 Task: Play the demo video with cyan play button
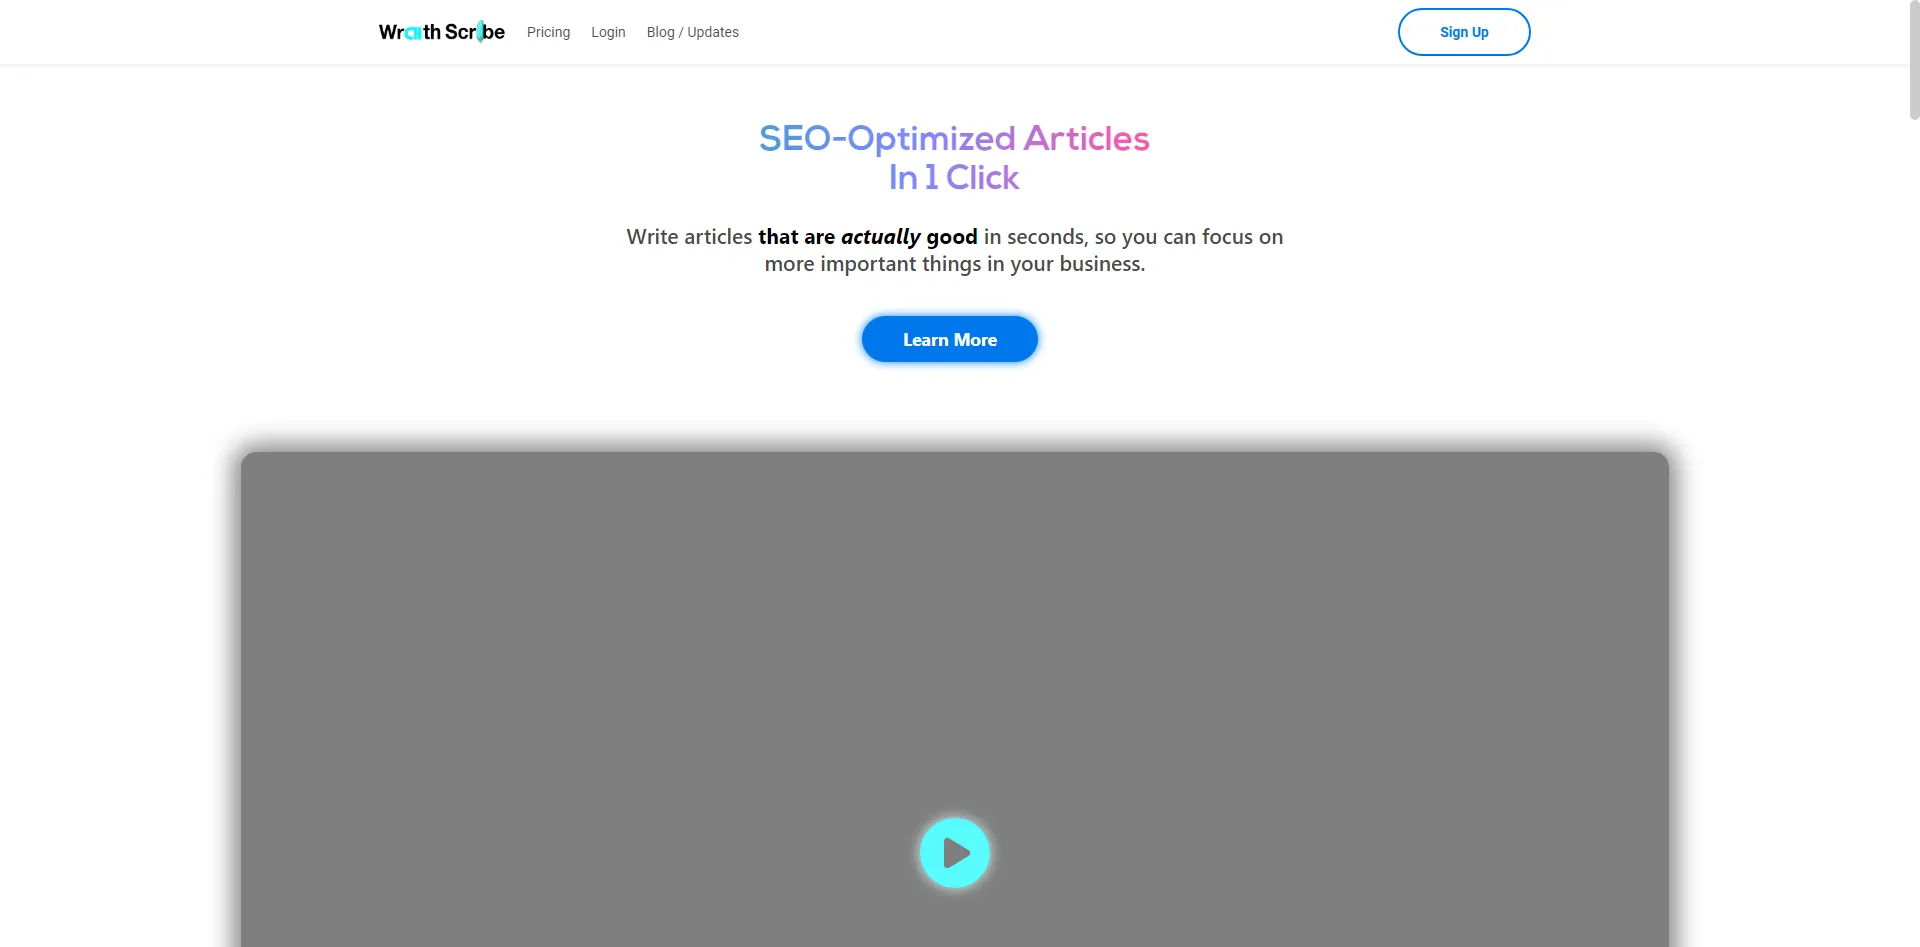pos(954,853)
